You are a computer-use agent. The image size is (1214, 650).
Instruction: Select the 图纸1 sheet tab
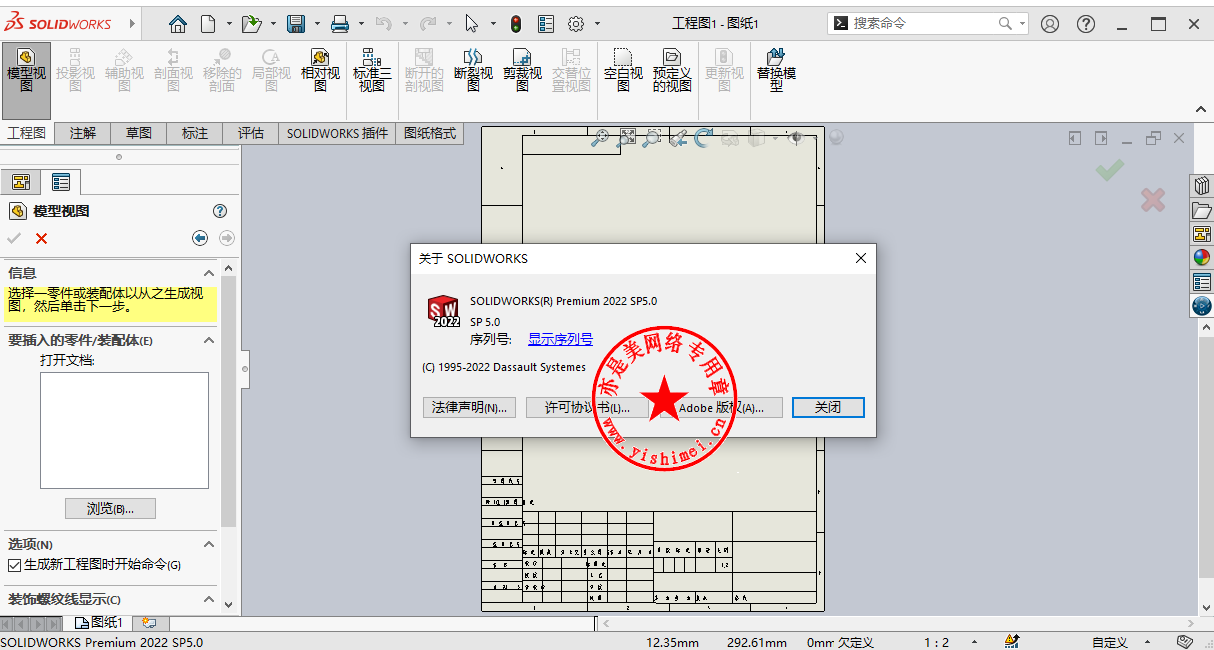(99, 623)
